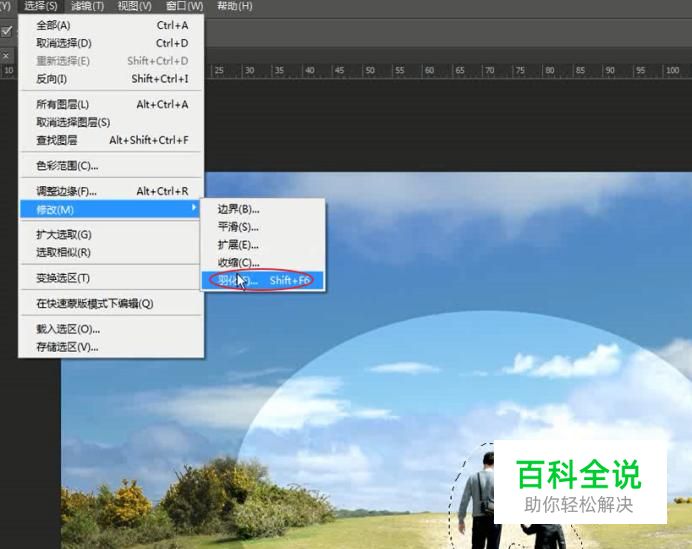Open the 视图(V) menu
This screenshot has width=692, height=549.
135,6
